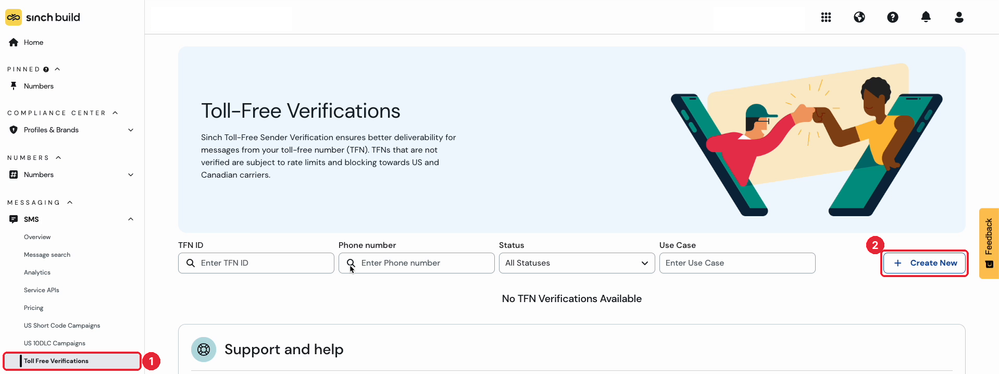
Task: Open the notifications bell
Action: coord(926,17)
